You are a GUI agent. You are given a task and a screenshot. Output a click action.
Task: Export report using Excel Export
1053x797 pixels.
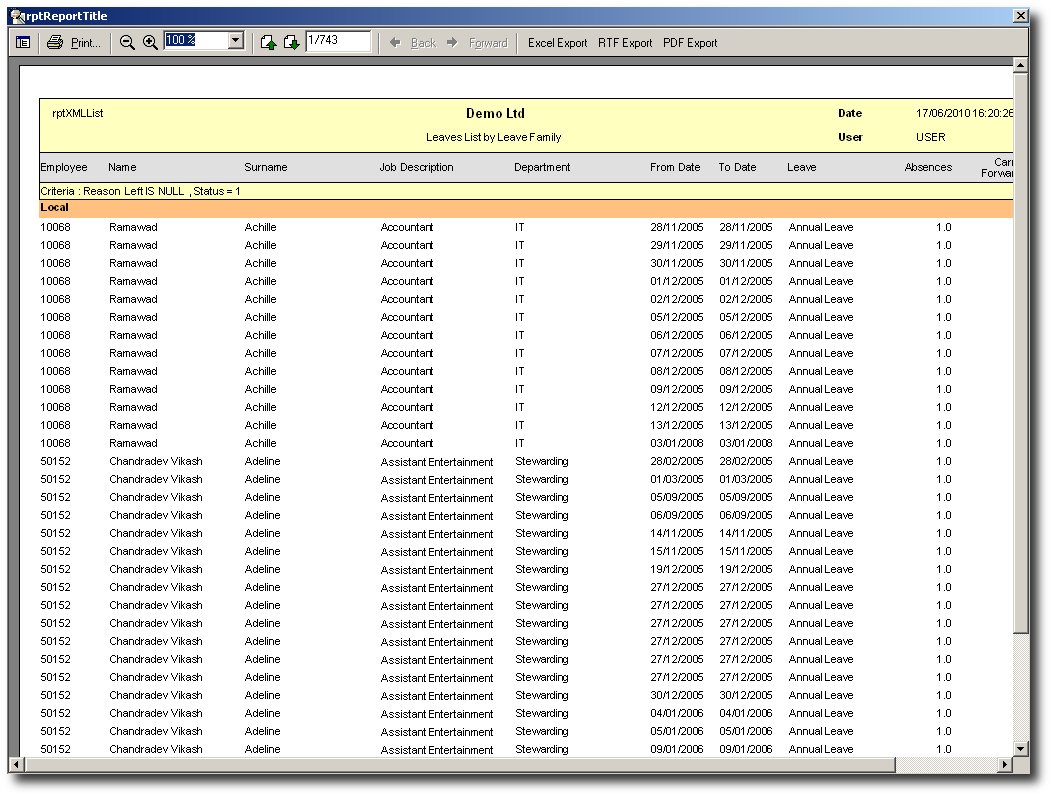click(x=557, y=43)
